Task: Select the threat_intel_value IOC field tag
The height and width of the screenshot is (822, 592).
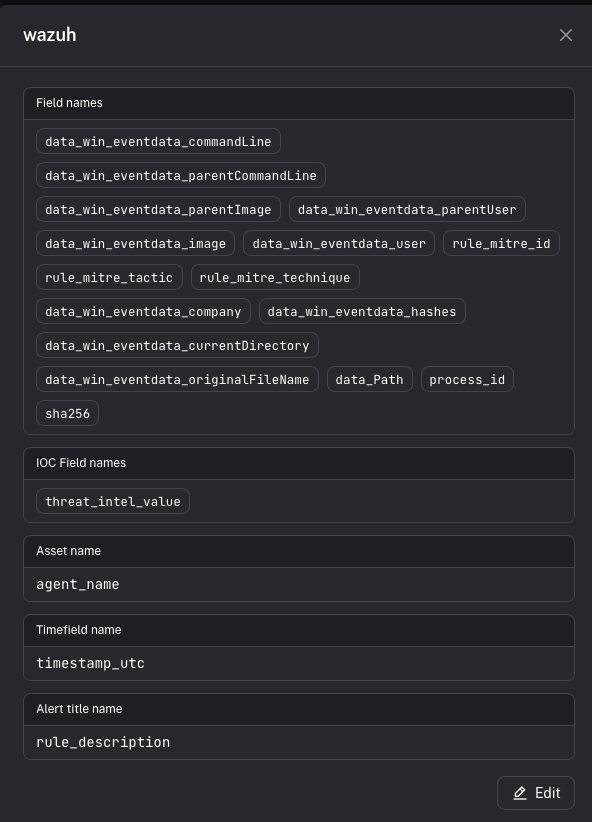Action: tap(112, 501)
